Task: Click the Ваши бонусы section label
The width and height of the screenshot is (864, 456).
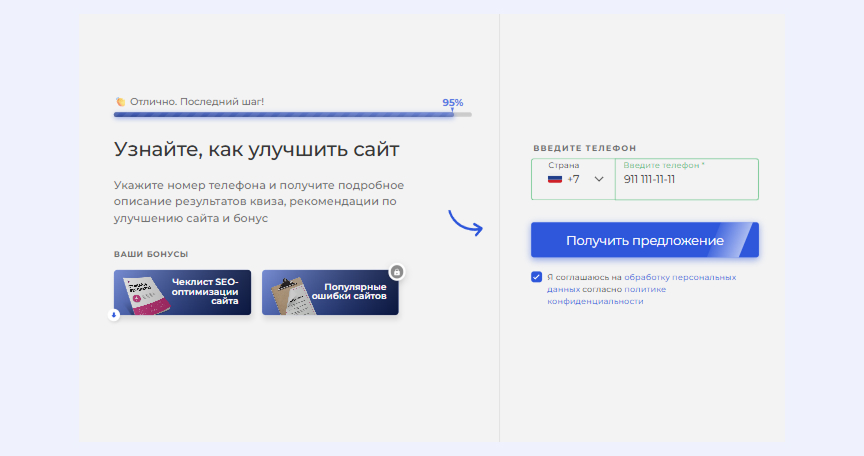Action: point(150,254)
